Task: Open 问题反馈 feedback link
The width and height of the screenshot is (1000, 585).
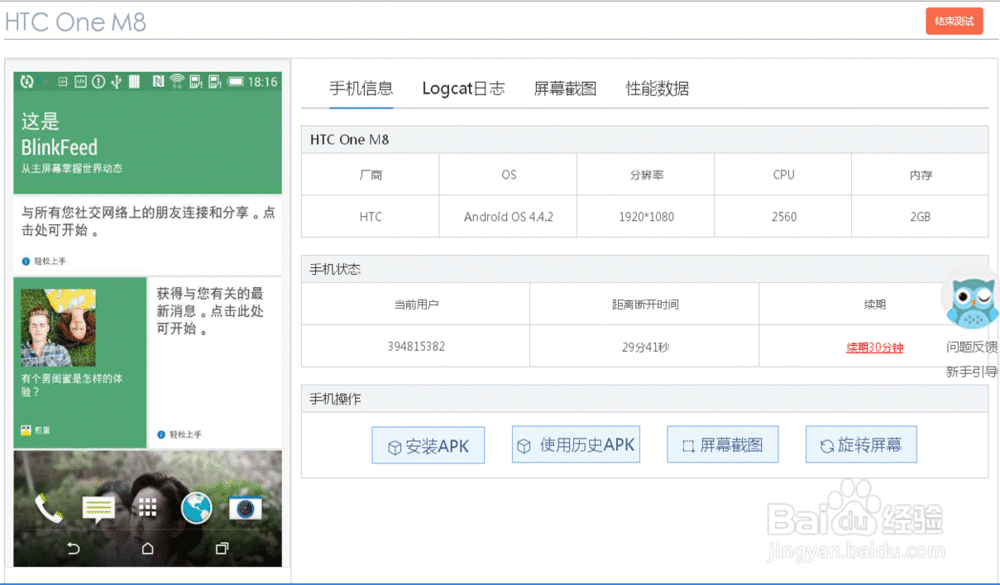Action: (x=971, y=347)
